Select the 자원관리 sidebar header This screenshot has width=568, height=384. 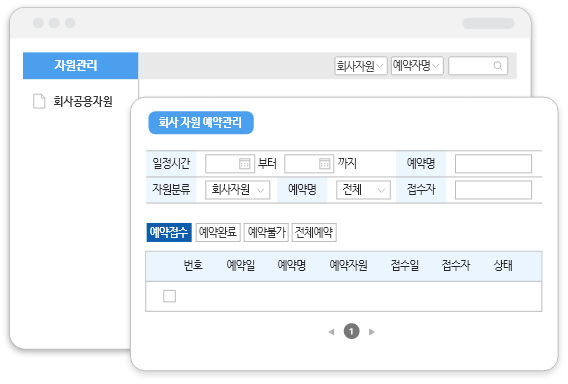click(x=80, y=66)
